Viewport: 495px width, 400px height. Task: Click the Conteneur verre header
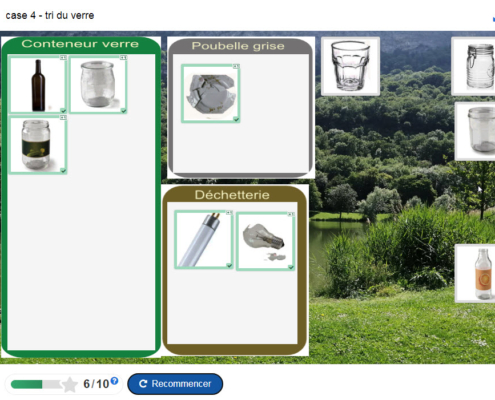pyautogui.click(x=80, y=44)
